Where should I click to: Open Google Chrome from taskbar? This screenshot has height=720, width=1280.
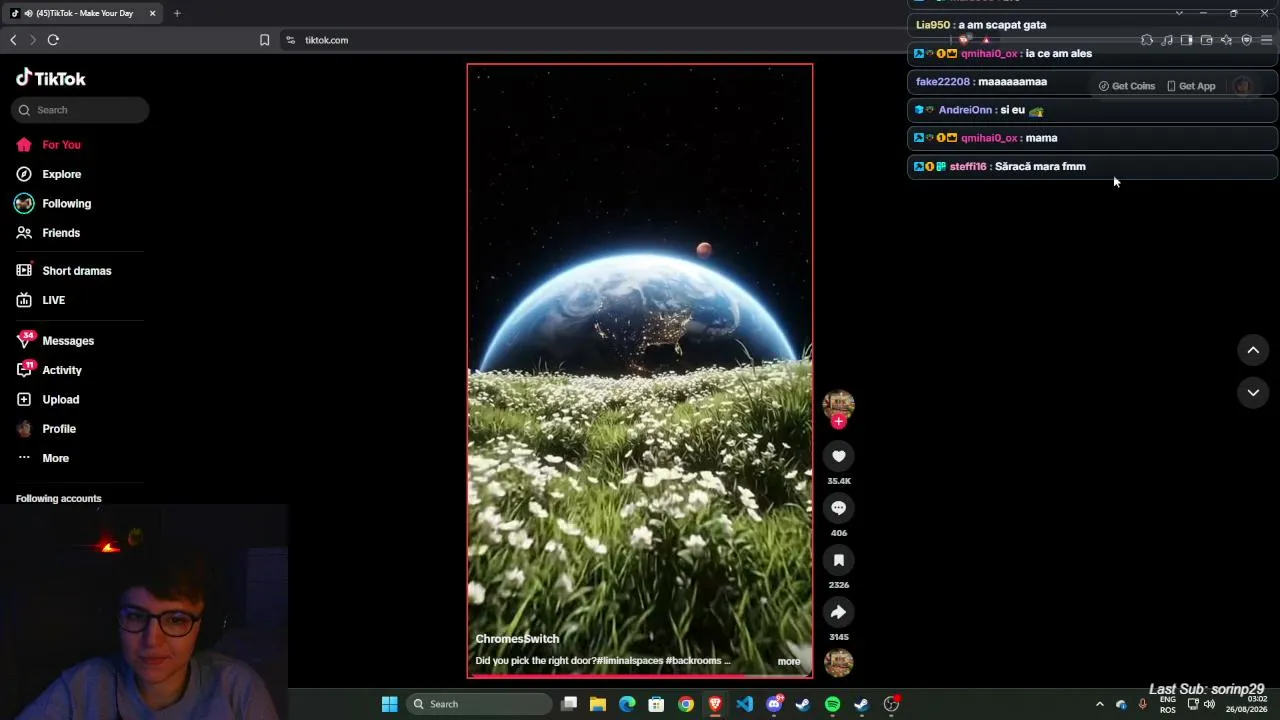pyautogui.click(x=686, y=704)
